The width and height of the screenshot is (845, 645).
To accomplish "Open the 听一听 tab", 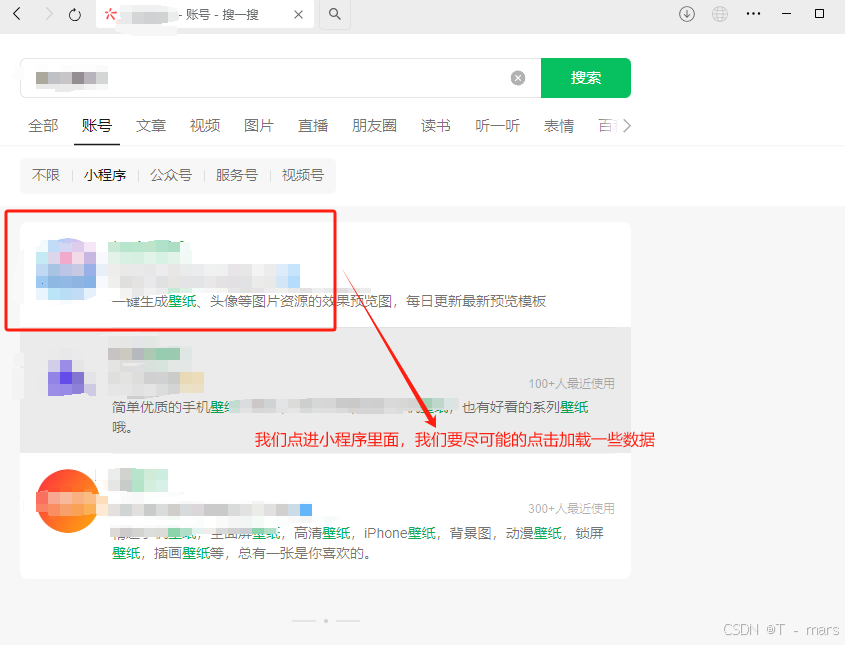I will (497, 126).
